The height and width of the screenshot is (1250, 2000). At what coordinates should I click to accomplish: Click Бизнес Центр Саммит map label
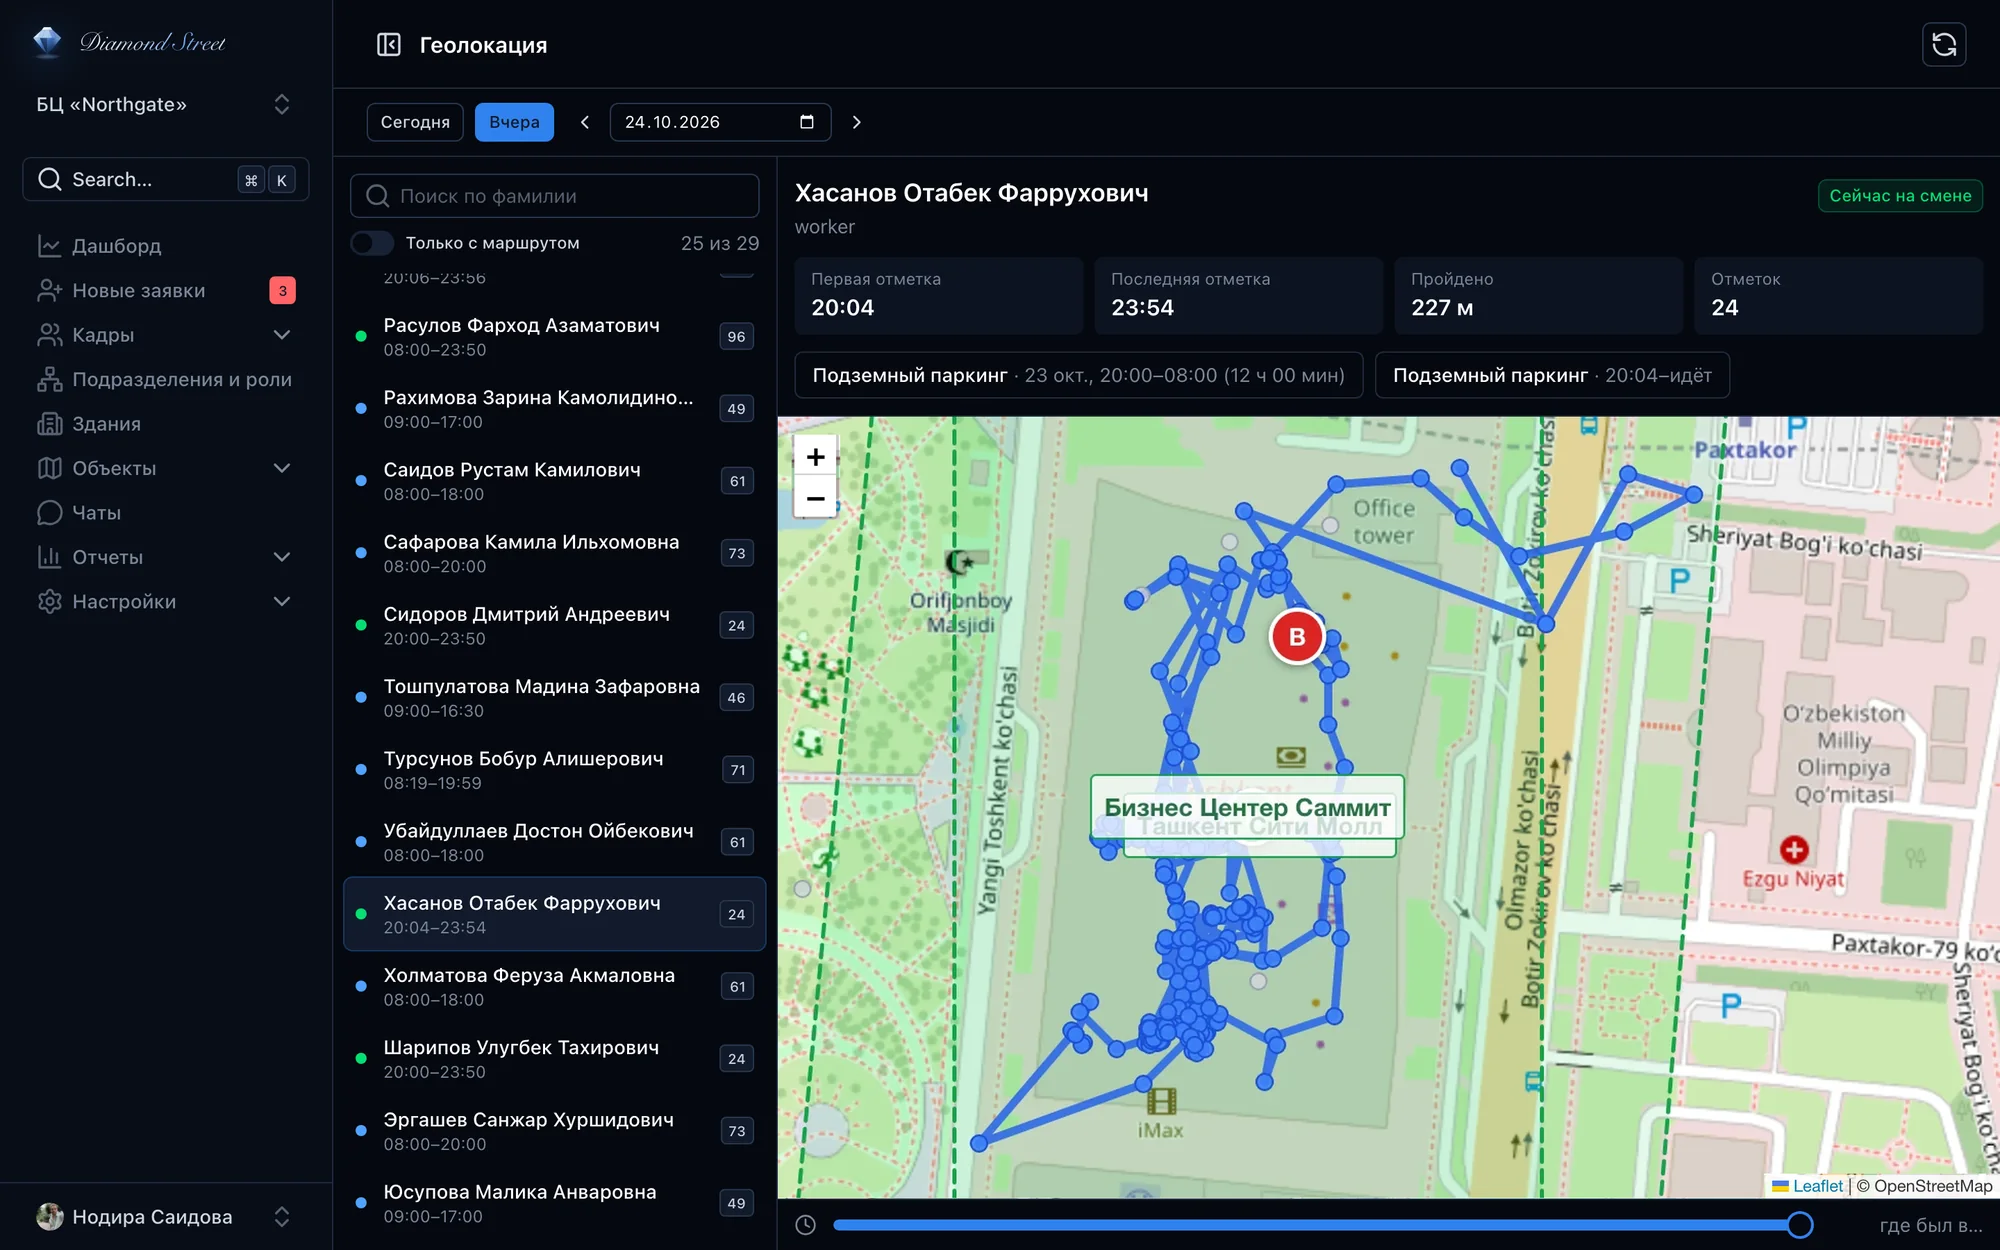pos(1247,807)
